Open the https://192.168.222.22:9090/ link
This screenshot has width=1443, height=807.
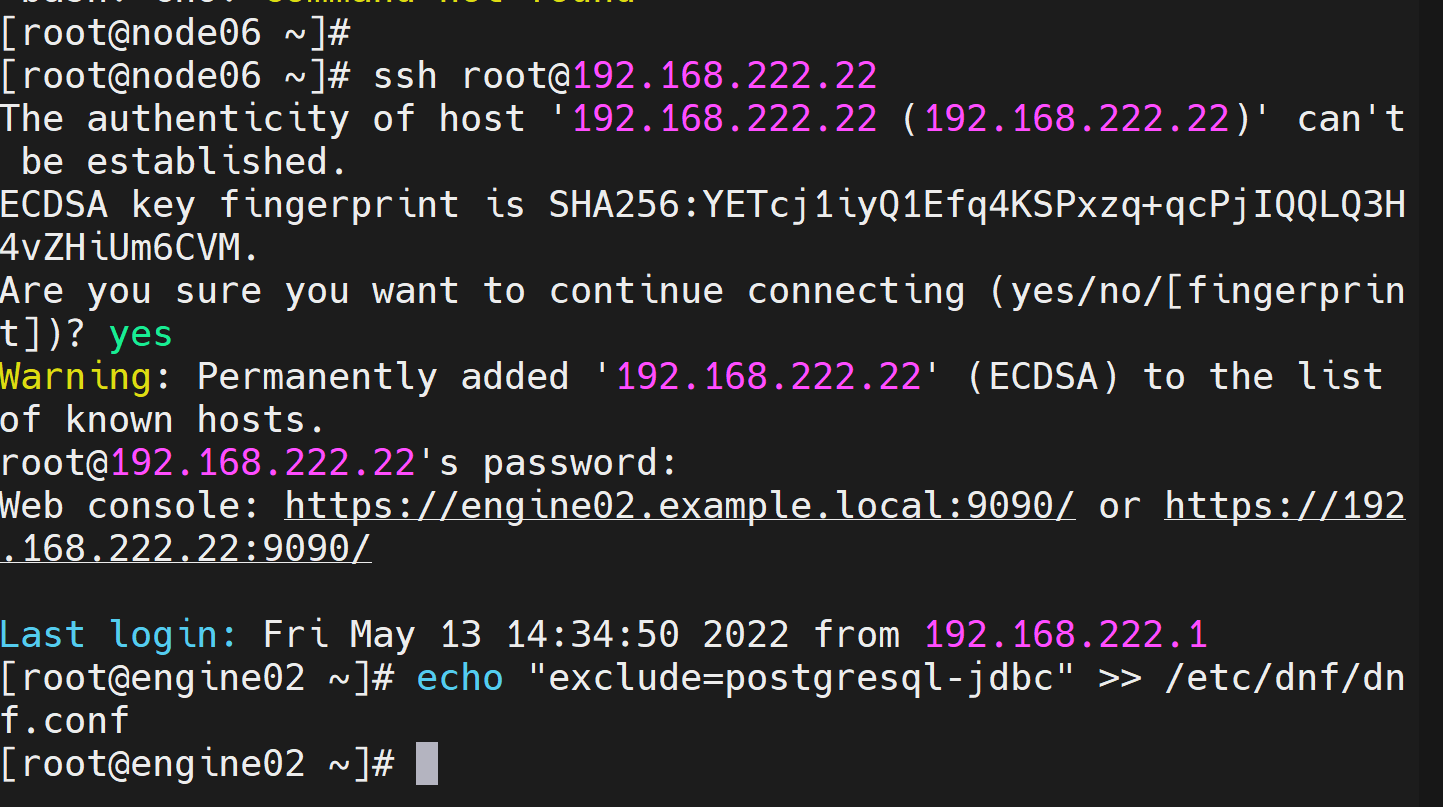[1285, 506]
